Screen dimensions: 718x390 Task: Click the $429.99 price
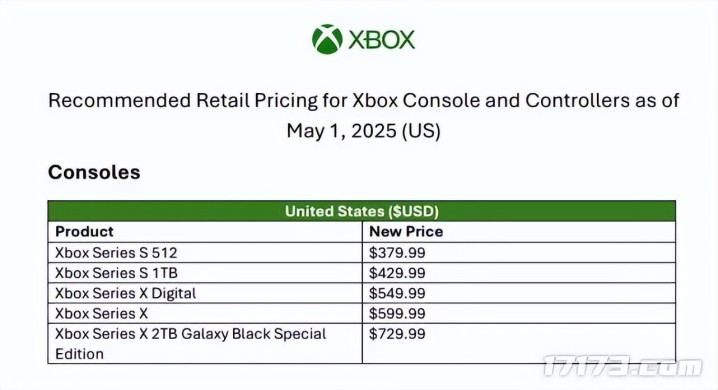pos(397,273)
